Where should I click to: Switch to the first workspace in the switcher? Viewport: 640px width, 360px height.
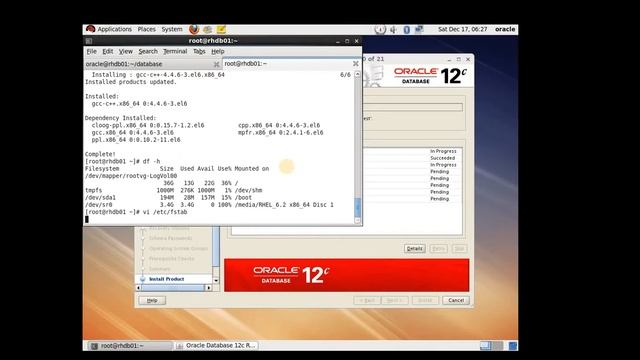point(485,346)
